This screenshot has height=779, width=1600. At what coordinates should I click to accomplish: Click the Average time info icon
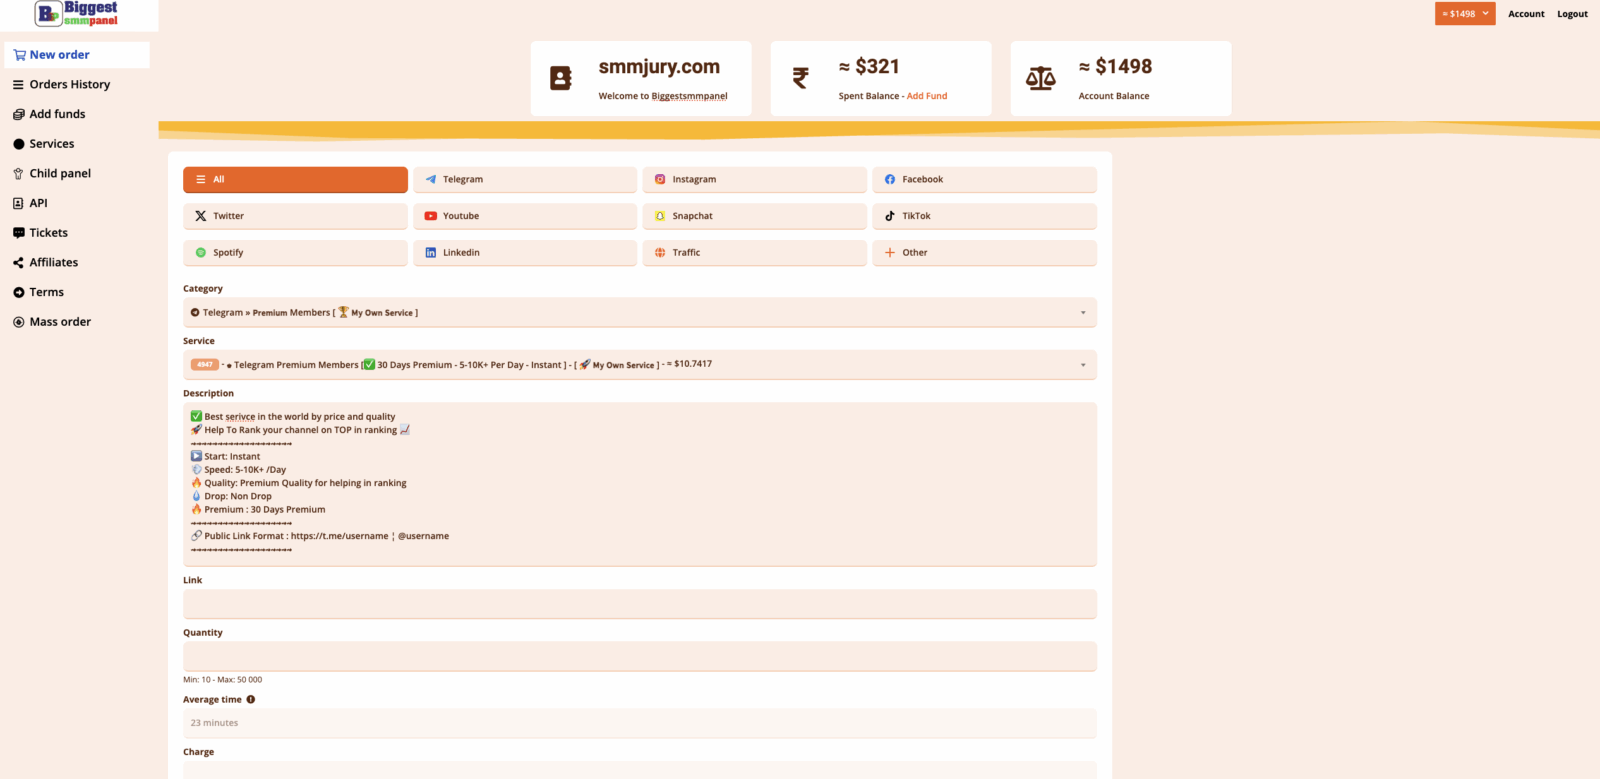[x=251, y=700]
